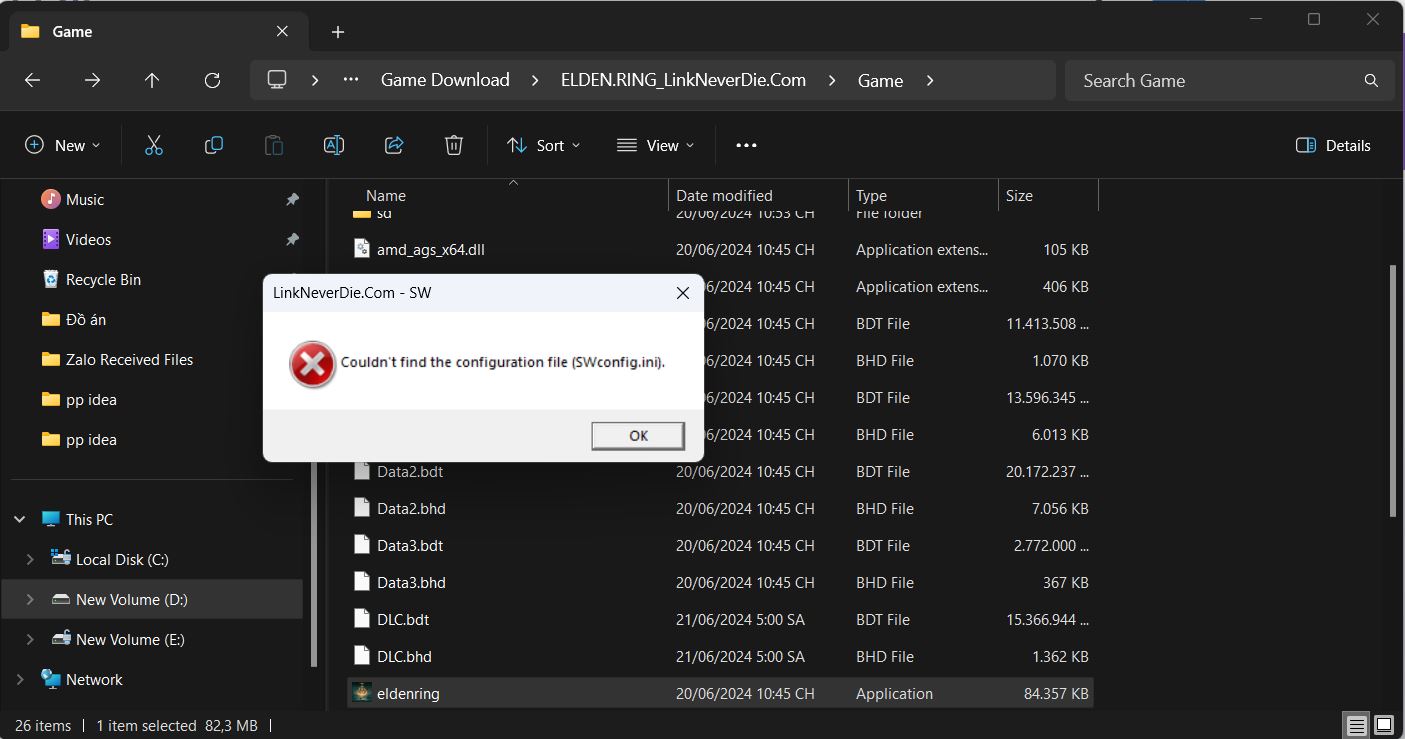
Task: Collapse the This PC tree node
Action: [20, 519]
